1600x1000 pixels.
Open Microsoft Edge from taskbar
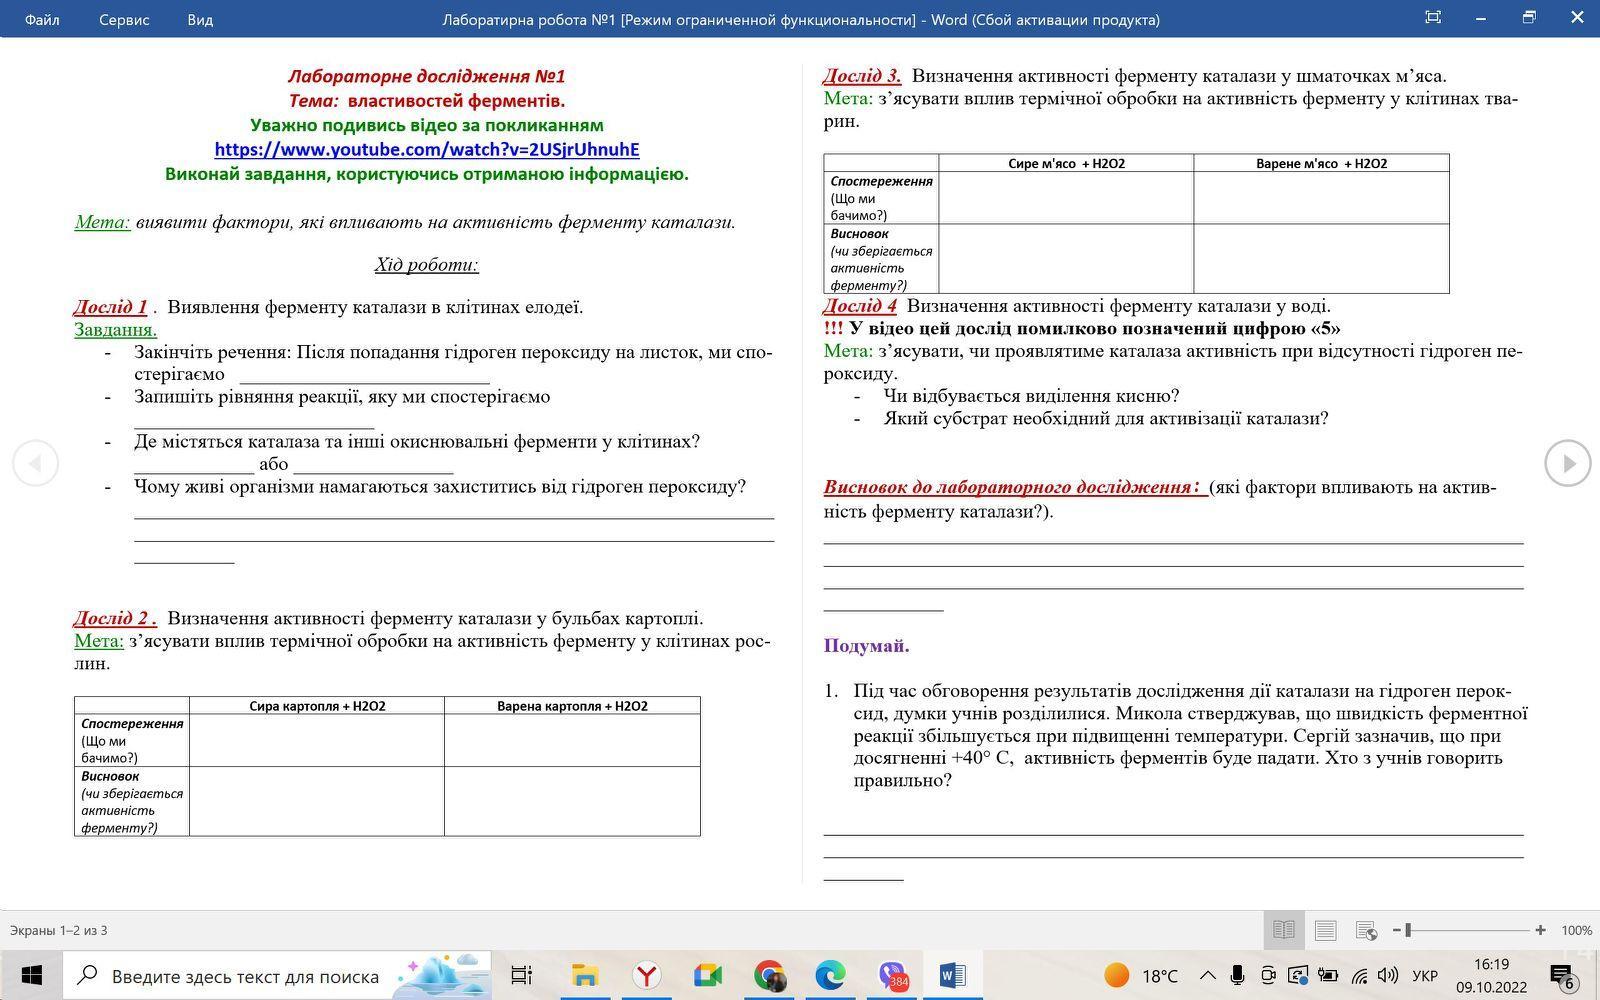[830, 975]
